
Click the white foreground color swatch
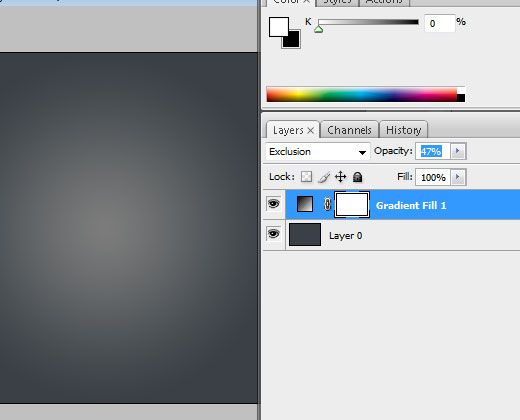[x=279, y=27]
